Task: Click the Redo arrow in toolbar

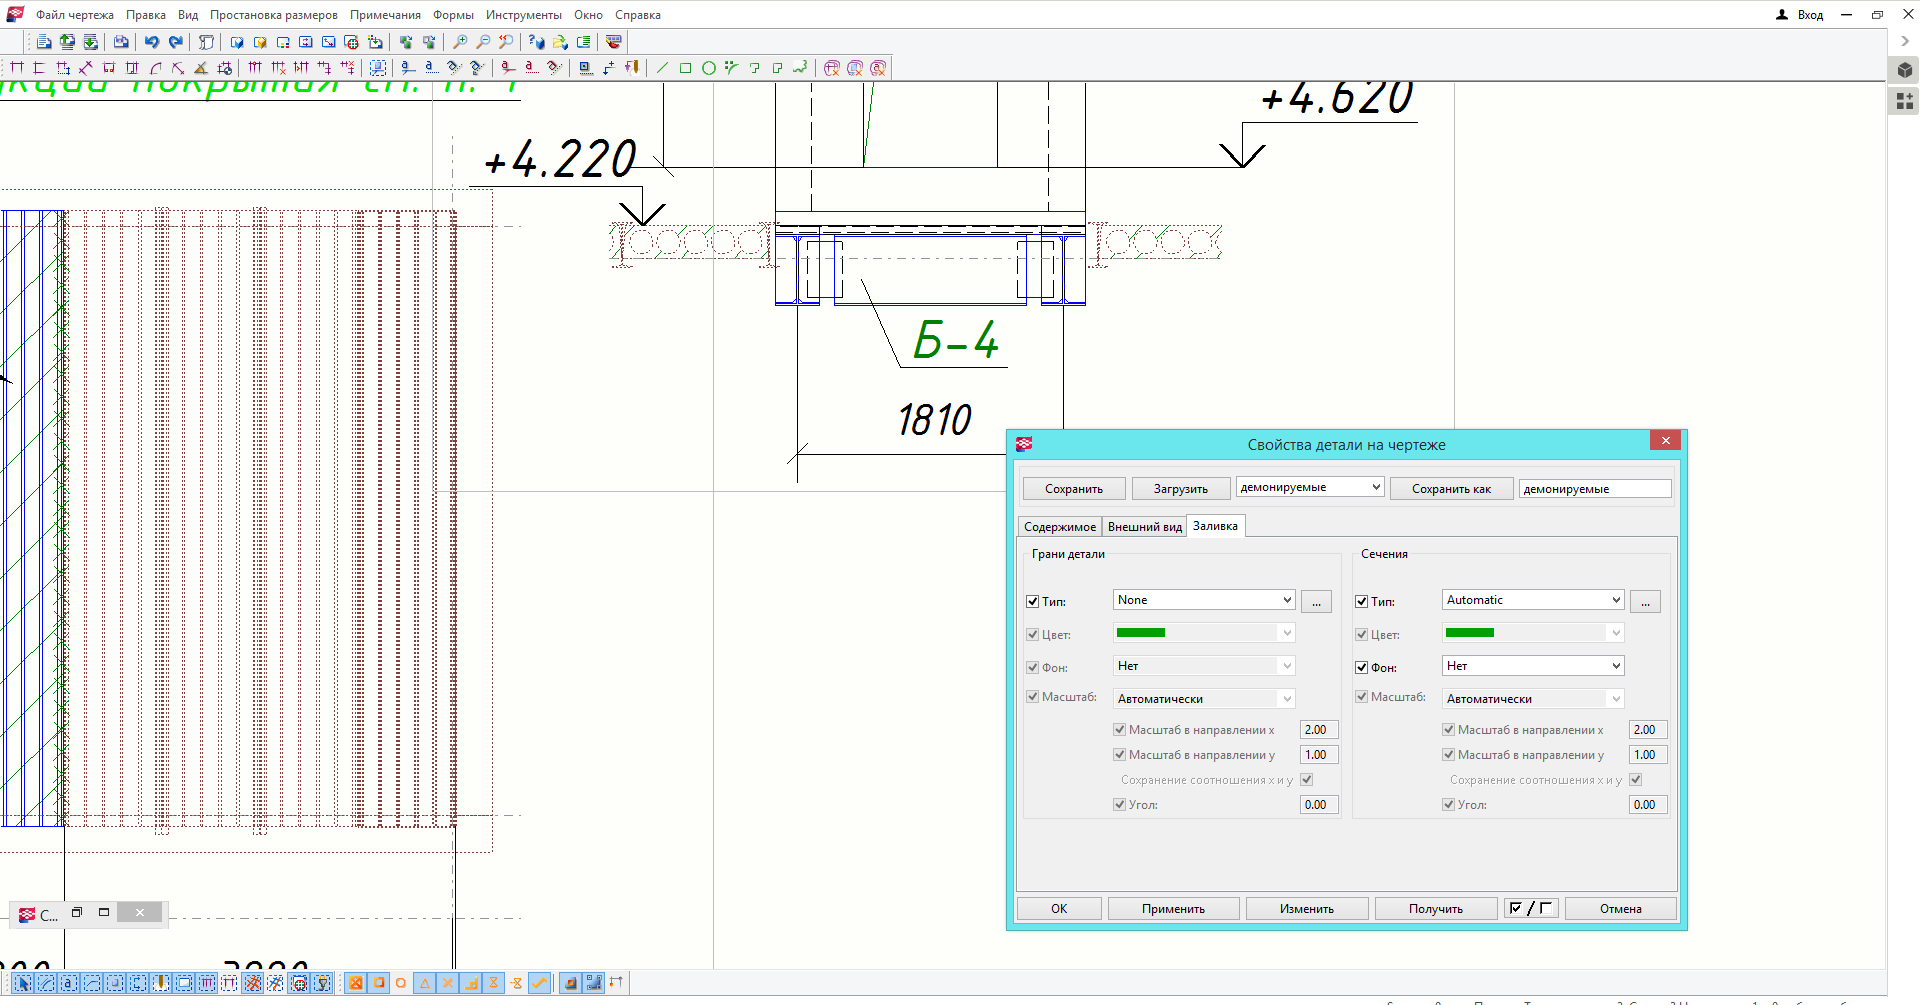Action: [x=176, y=42]
